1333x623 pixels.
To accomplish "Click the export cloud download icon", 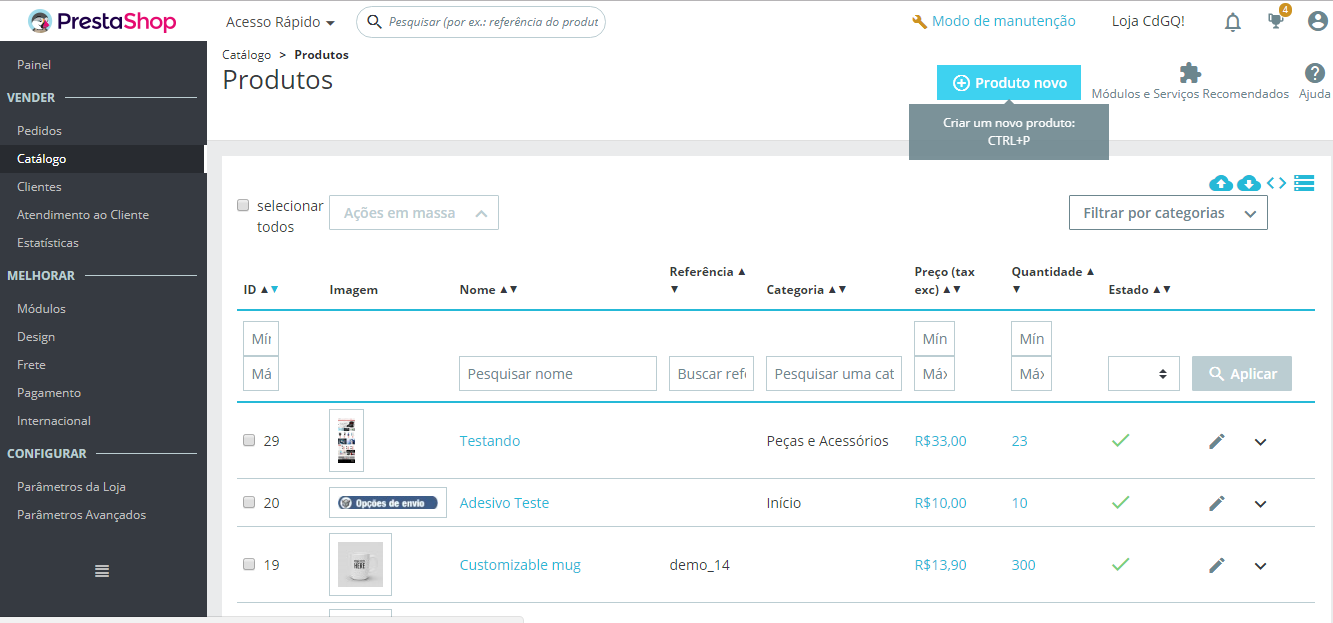I will [x=1248, y=183].
